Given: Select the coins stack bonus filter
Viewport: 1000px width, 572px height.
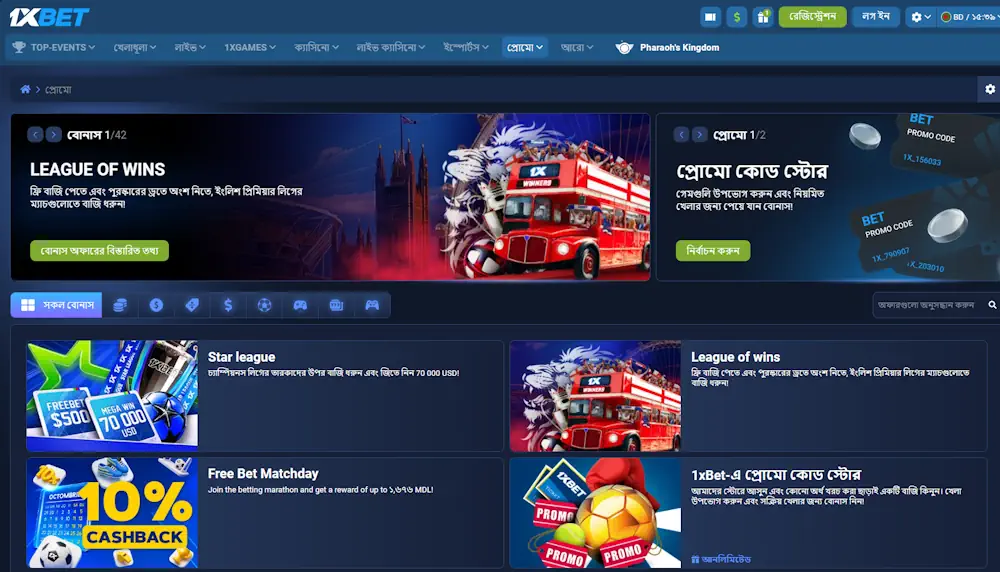Looking at the screenshot, I should (120, 305).
